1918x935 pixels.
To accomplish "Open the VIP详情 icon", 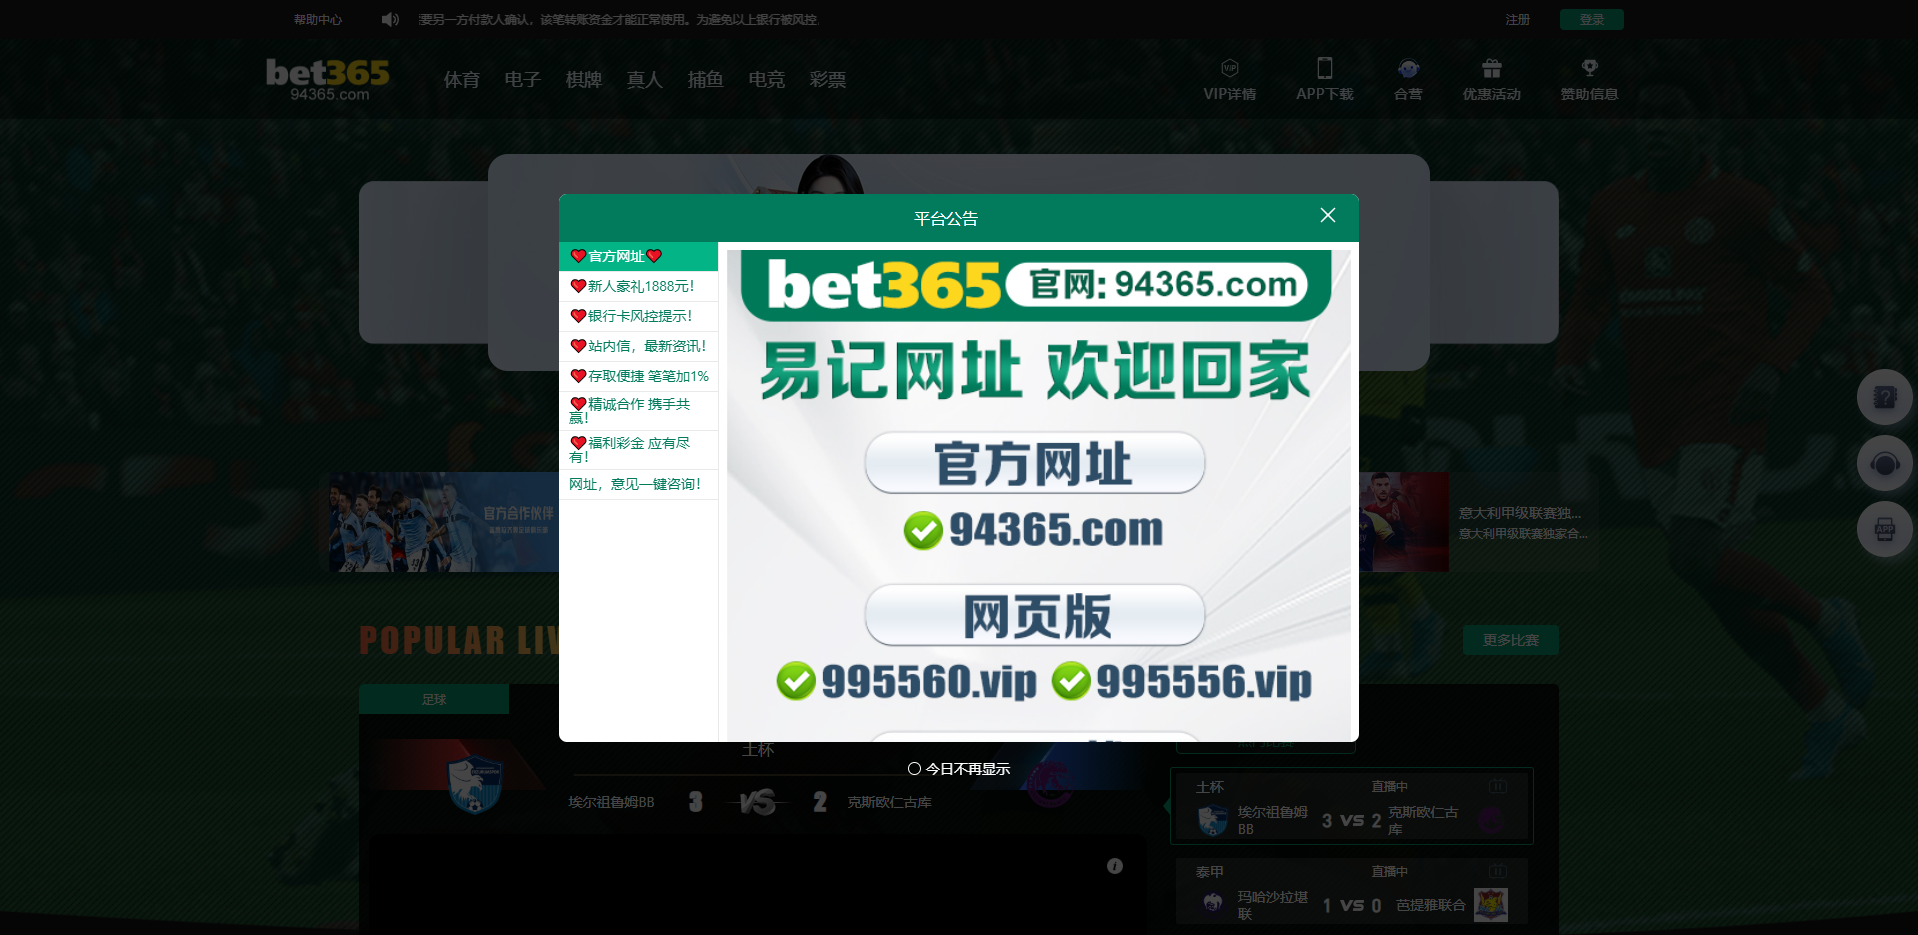I will coord(1230,68).
